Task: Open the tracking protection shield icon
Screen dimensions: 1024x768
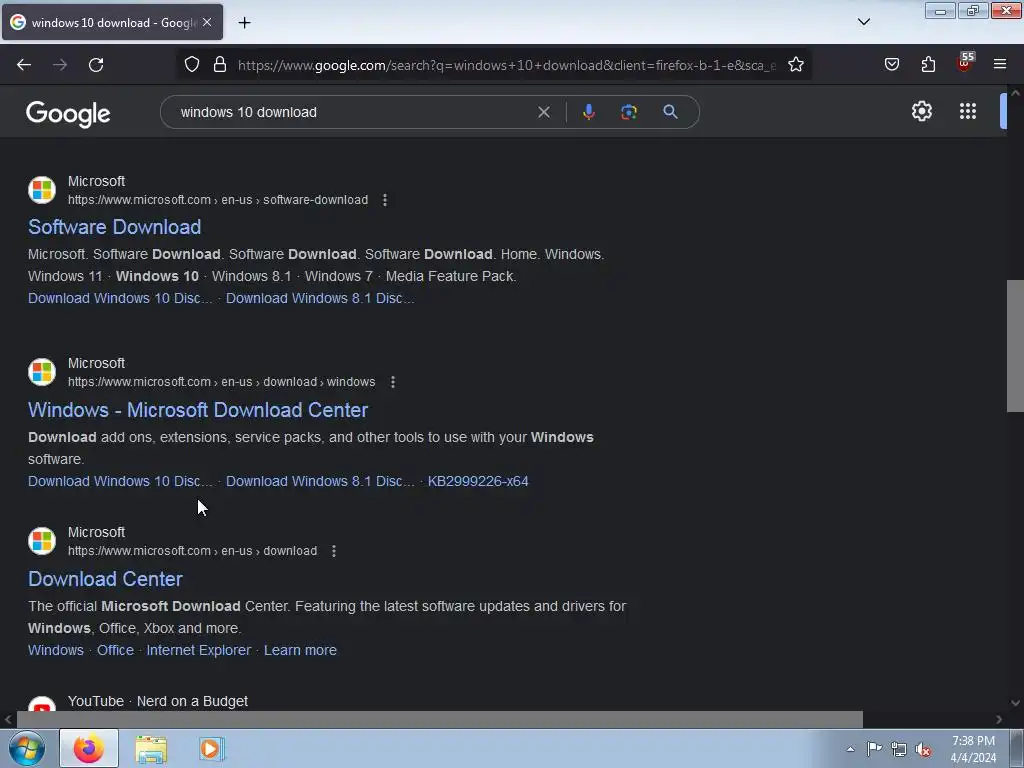Action: [191, 65]
